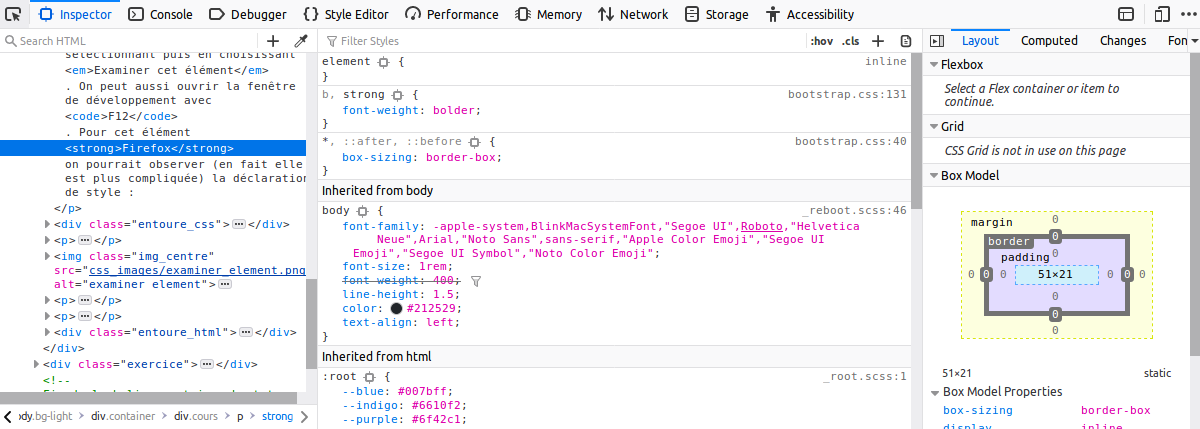This screenshot has height=429, width=1200.
Task: Expand the img img_centre node
Action: pyautogui.click(x=48, y=256)
